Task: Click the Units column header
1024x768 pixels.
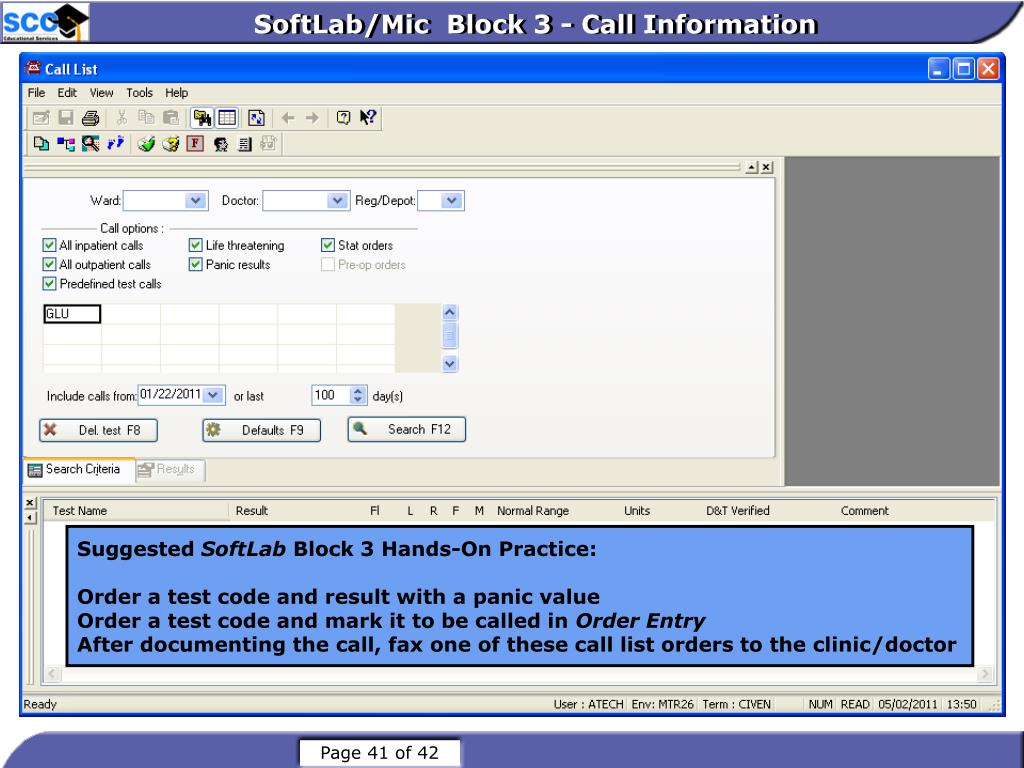Action: 637,511
